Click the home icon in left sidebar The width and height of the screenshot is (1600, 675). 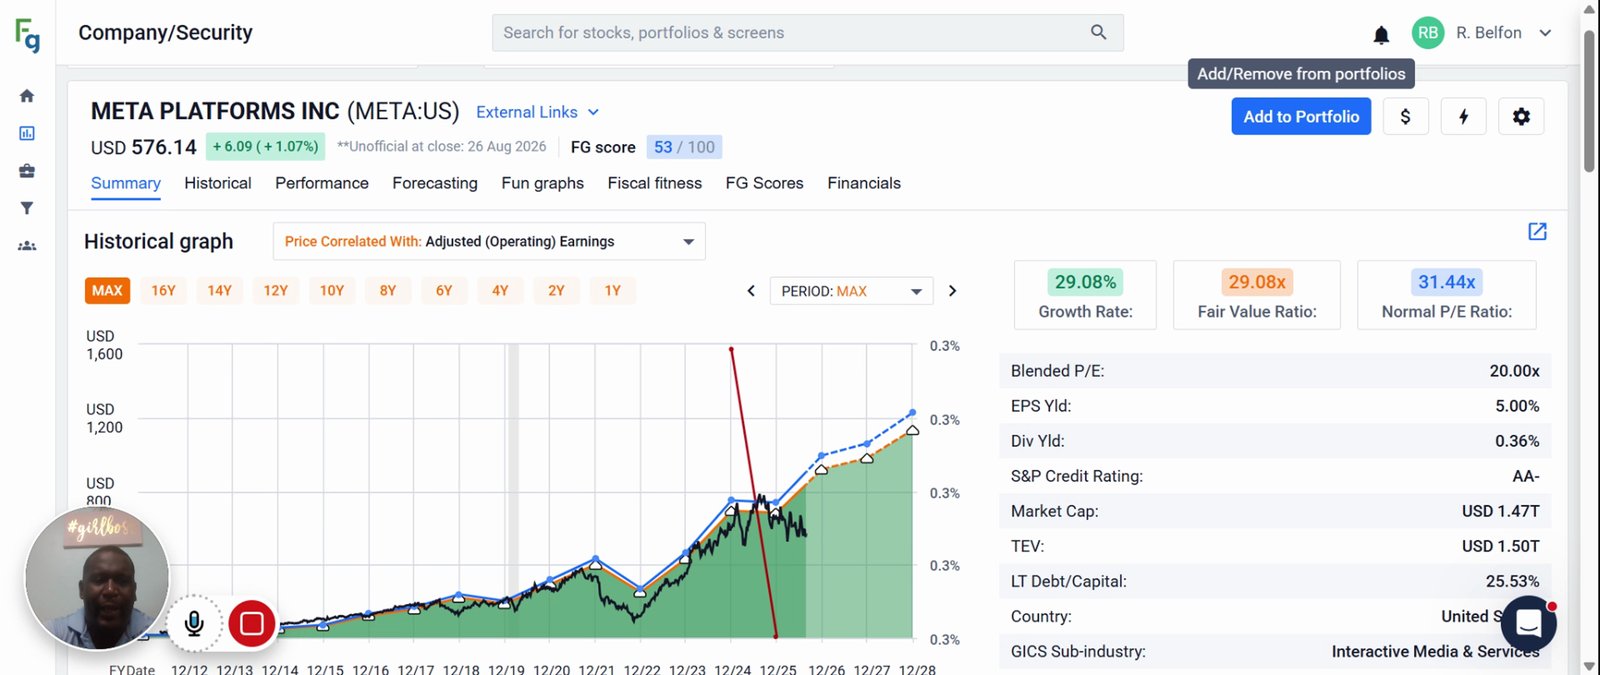[27, 96]
